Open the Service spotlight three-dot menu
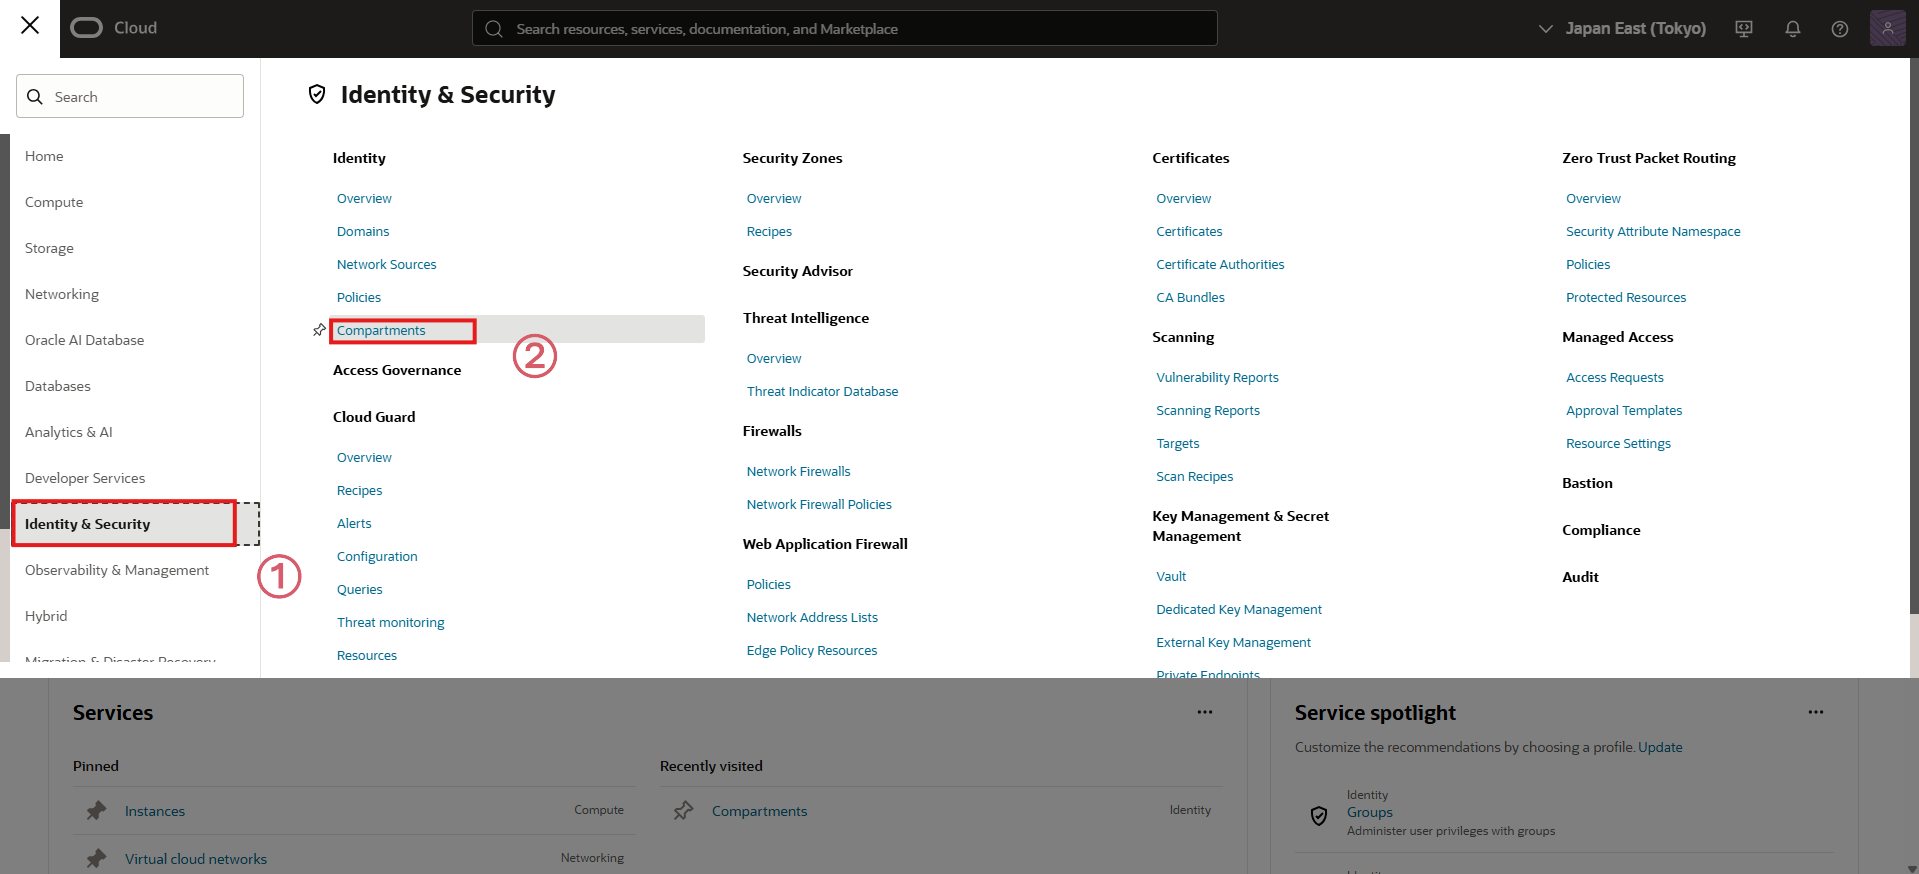Viewport: 1919px width, 874px height. (1816, 712)
